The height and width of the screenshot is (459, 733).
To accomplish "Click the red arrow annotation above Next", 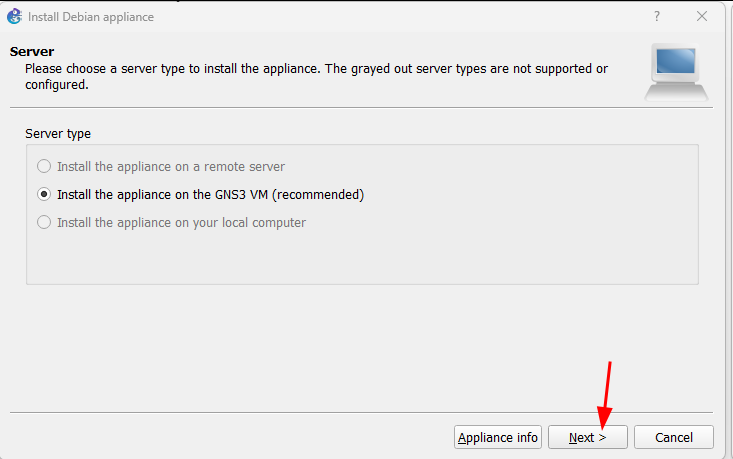I will pos(607,390).
